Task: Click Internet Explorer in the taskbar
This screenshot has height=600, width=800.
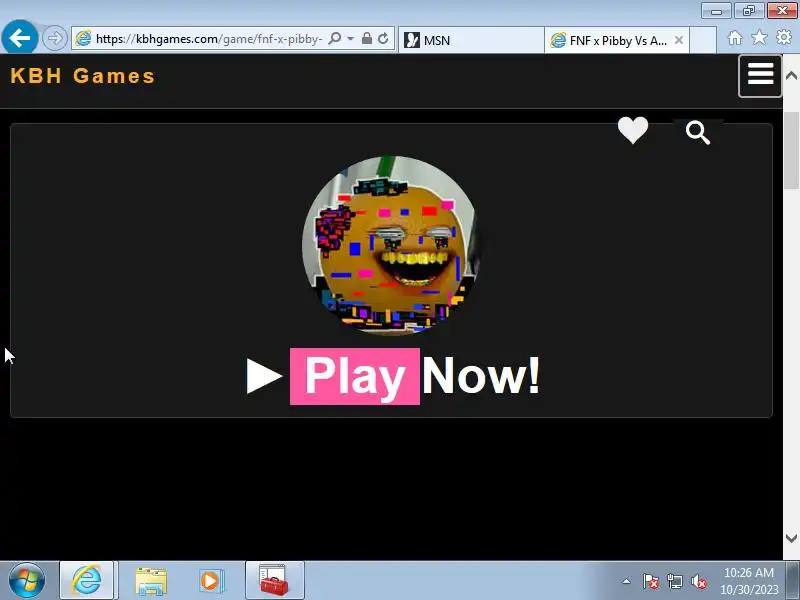Action: pyautogui.click(x=87, y=580)
